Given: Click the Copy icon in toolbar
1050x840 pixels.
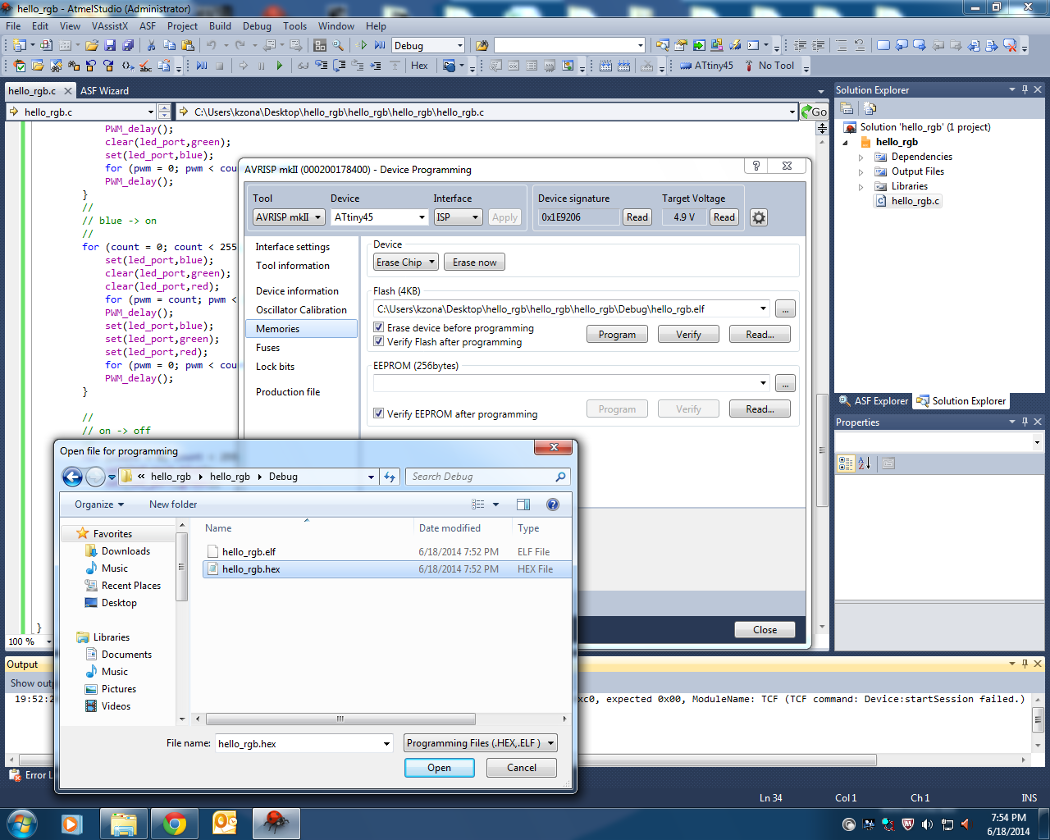Looking at the screenshot, I should (x=169, y=45).
